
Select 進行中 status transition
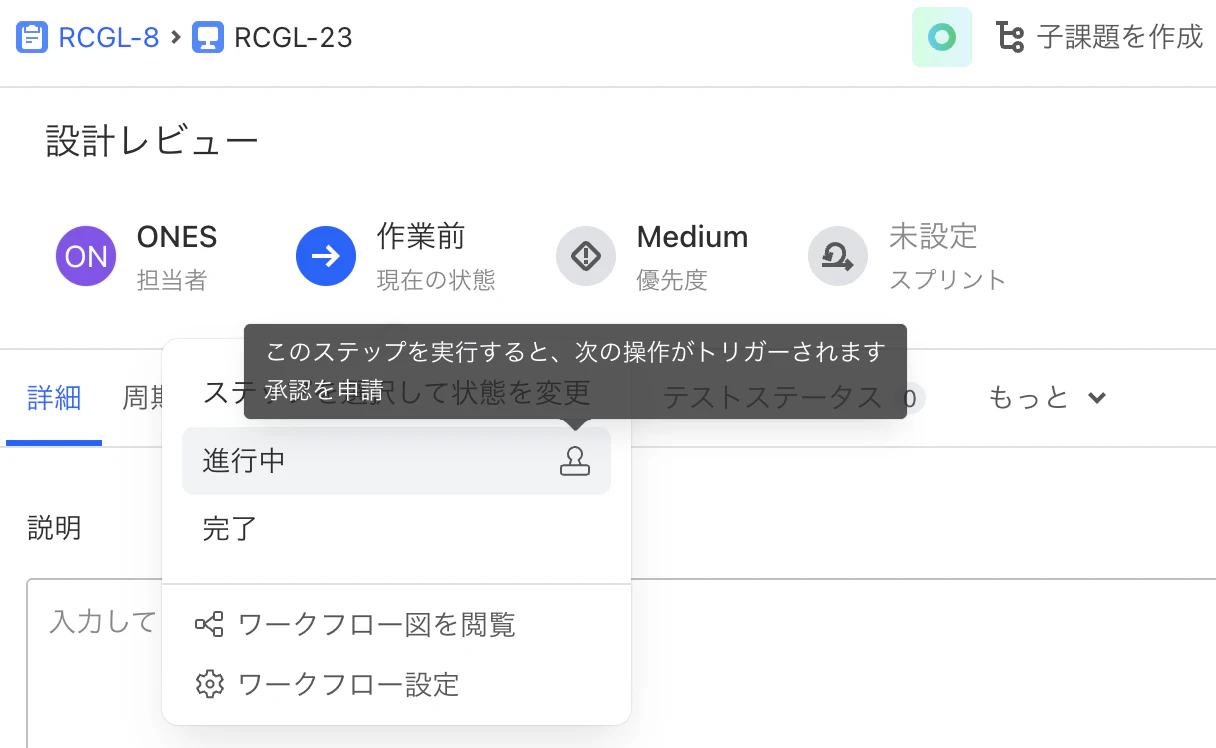(396, 461)
